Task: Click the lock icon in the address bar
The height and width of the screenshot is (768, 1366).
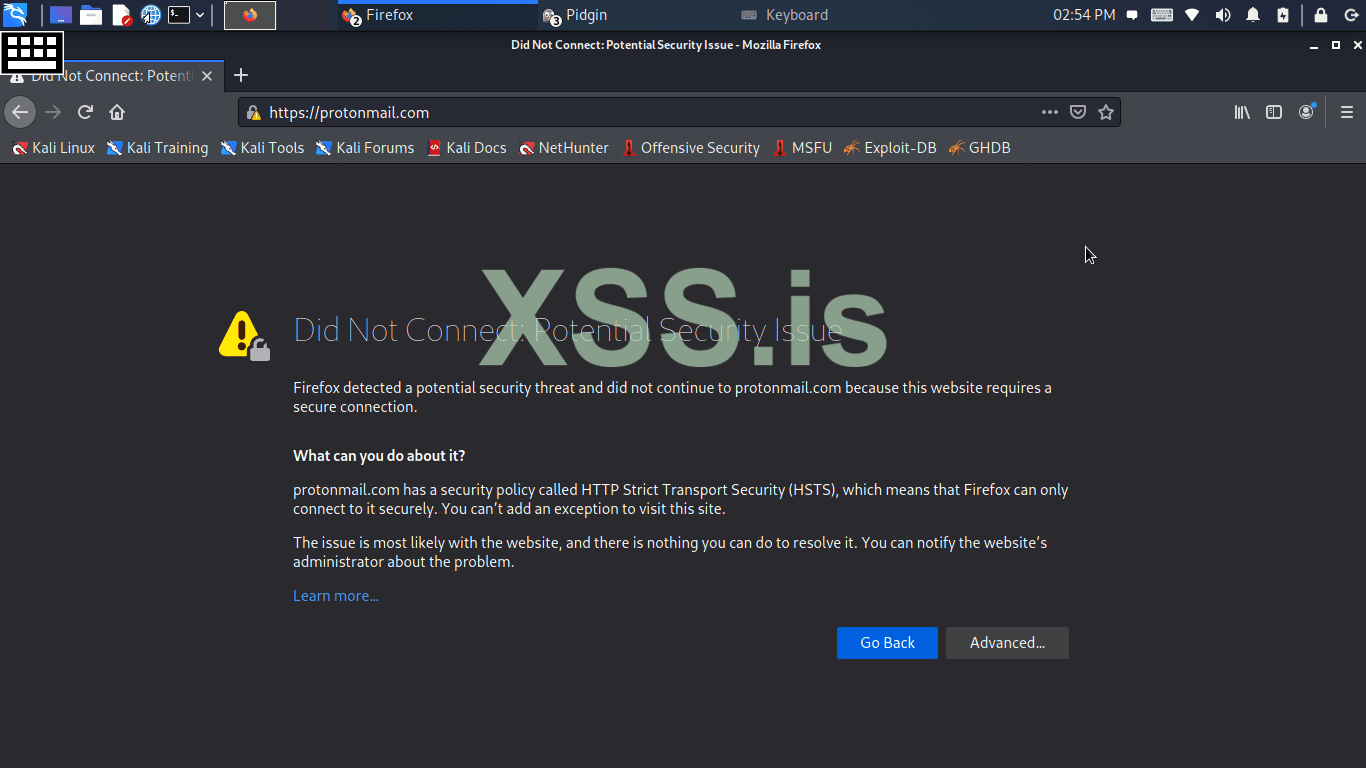Action: click(x=252, y=112)
